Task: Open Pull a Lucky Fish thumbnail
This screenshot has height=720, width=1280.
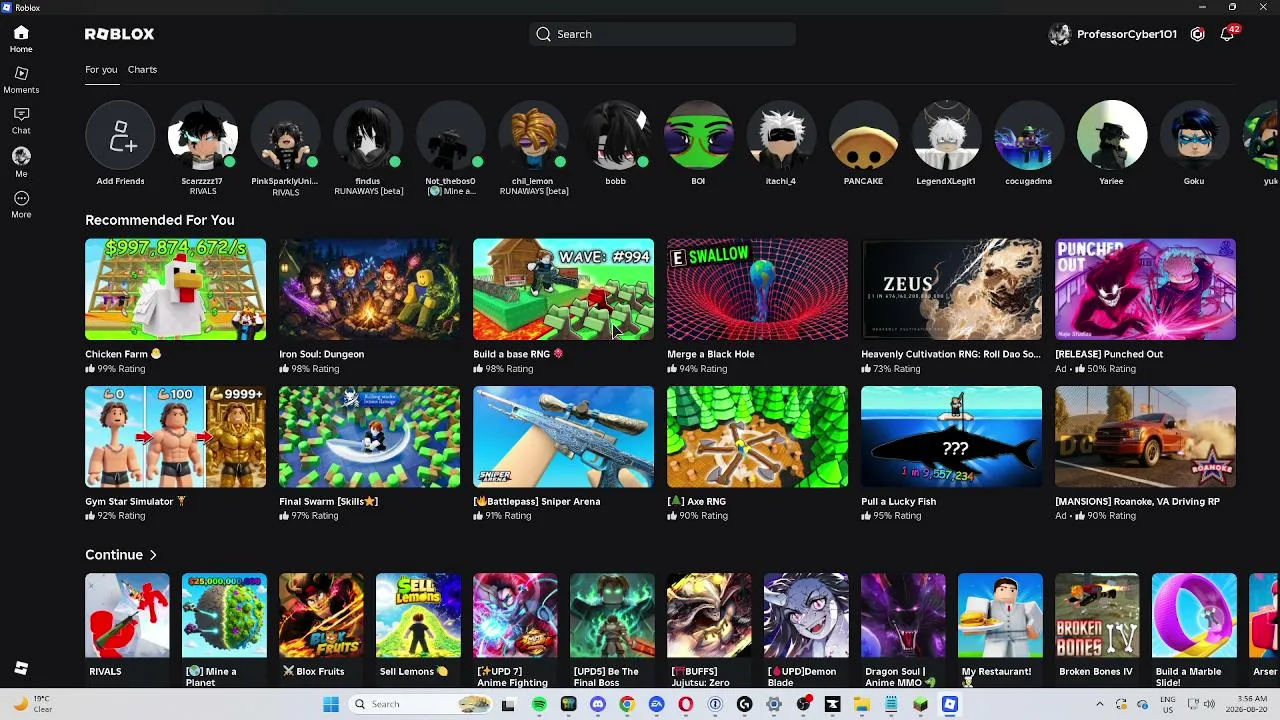Action: 951,437
